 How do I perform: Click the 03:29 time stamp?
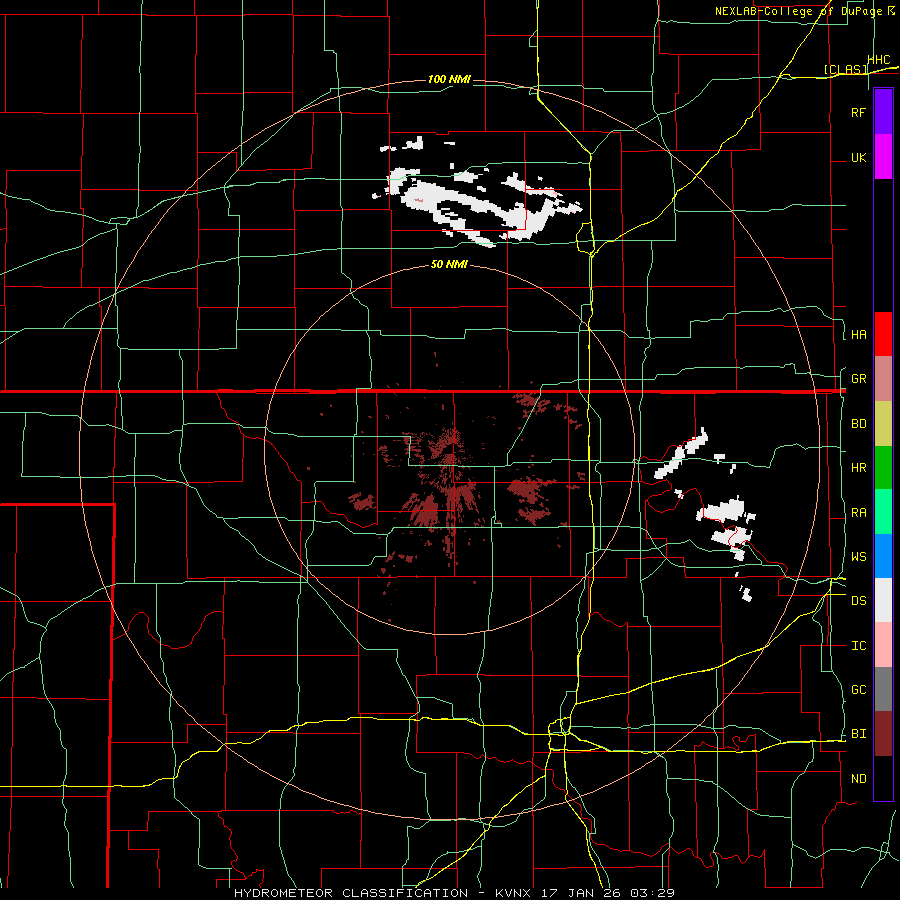pos(653,893)
